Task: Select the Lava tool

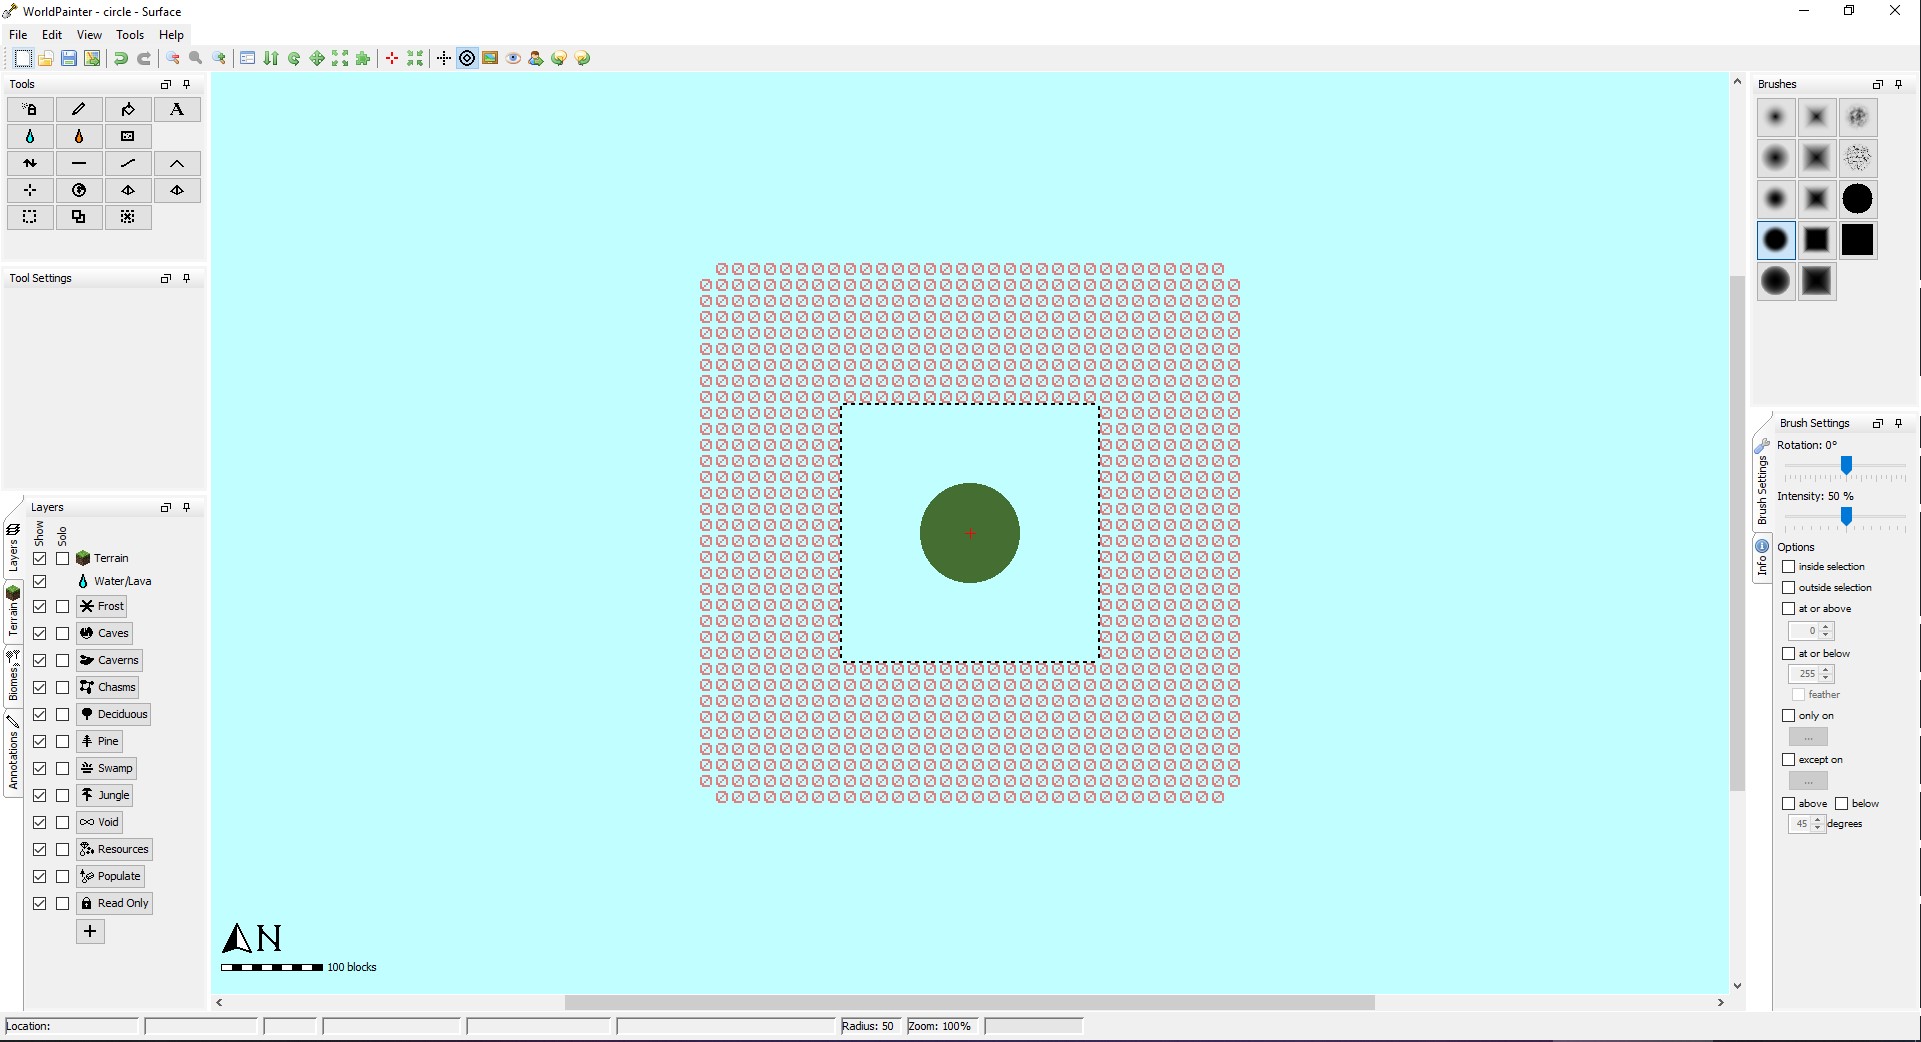Action: (x=79, y=136)
